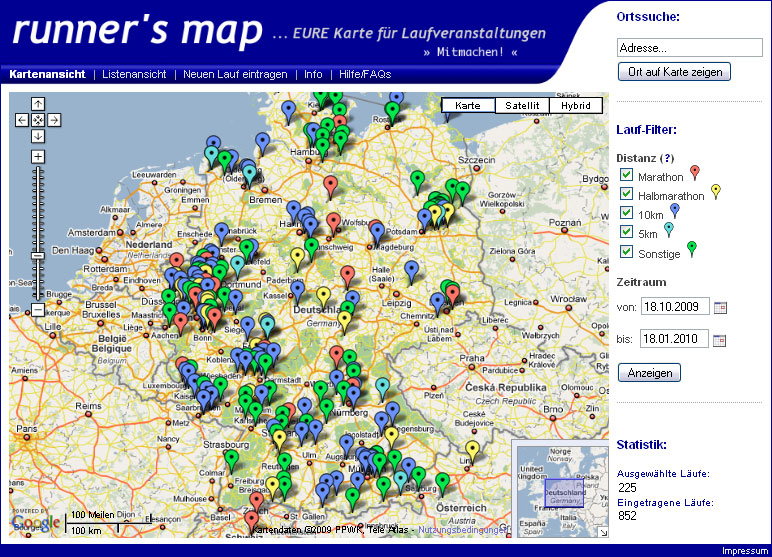This screenshot has width=772, height=557.
Task: Open calendar picker for 'bis' date
Action: pos(720,340)
